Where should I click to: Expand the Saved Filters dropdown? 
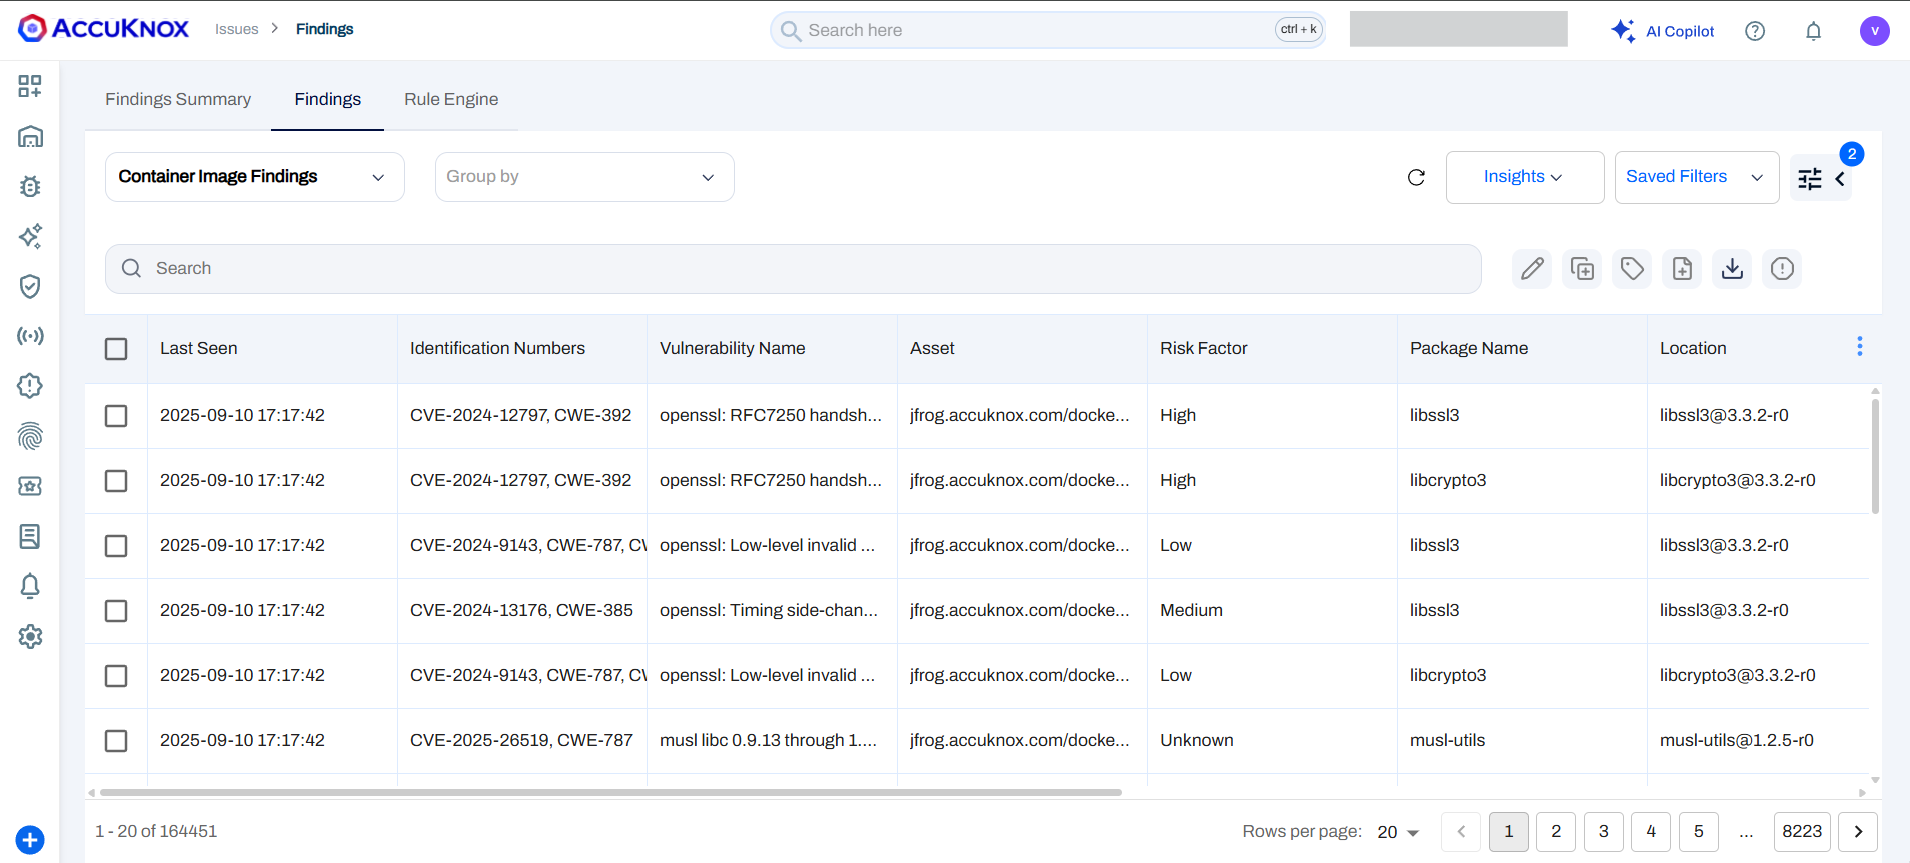point(1696,177)
